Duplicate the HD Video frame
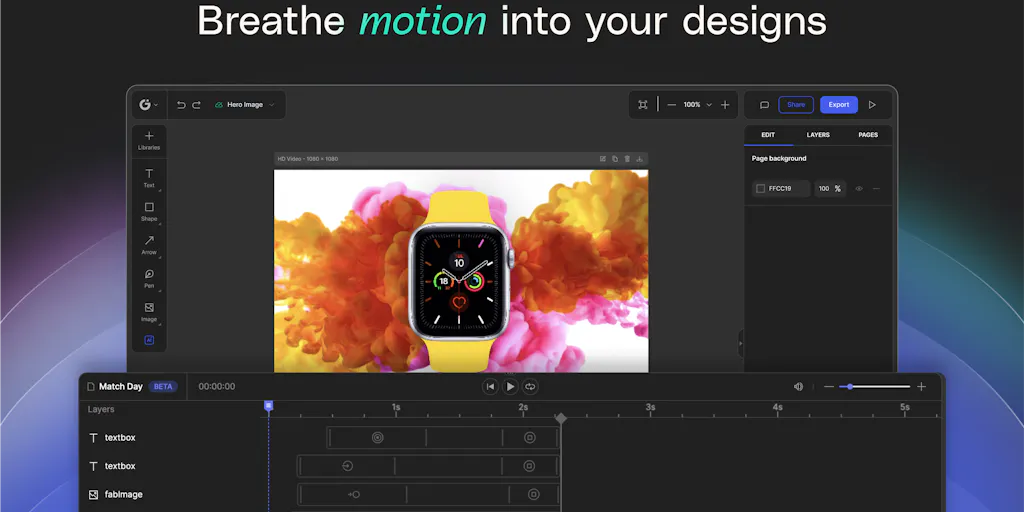 point(615,159)
